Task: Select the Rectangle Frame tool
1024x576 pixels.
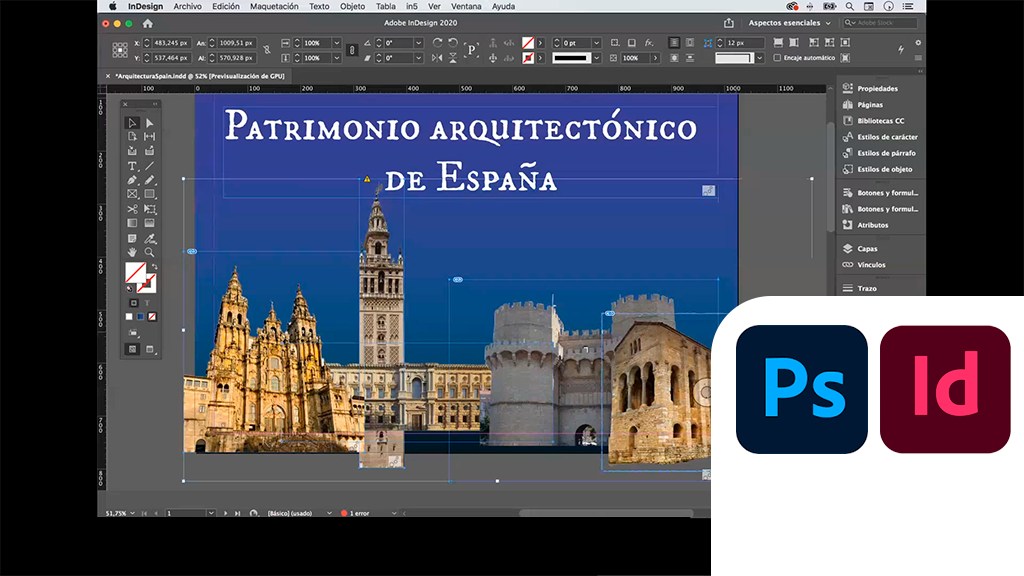Action: (132, 194)
